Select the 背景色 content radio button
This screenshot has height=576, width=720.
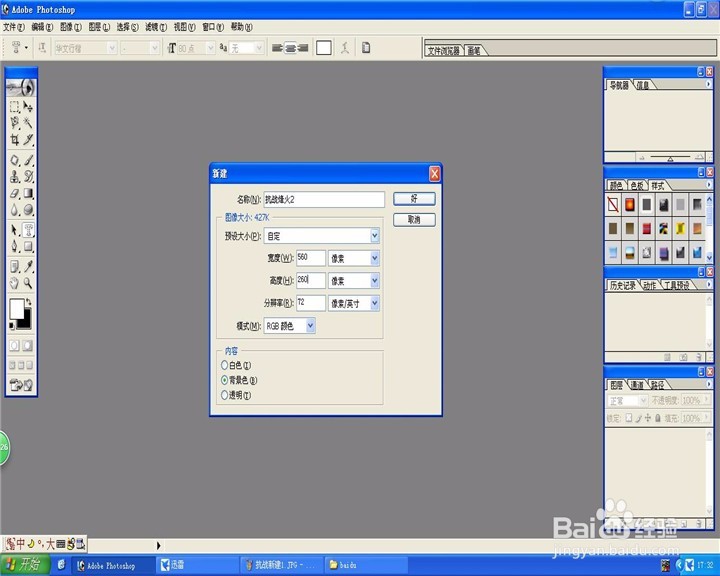(x=225, y=380)
